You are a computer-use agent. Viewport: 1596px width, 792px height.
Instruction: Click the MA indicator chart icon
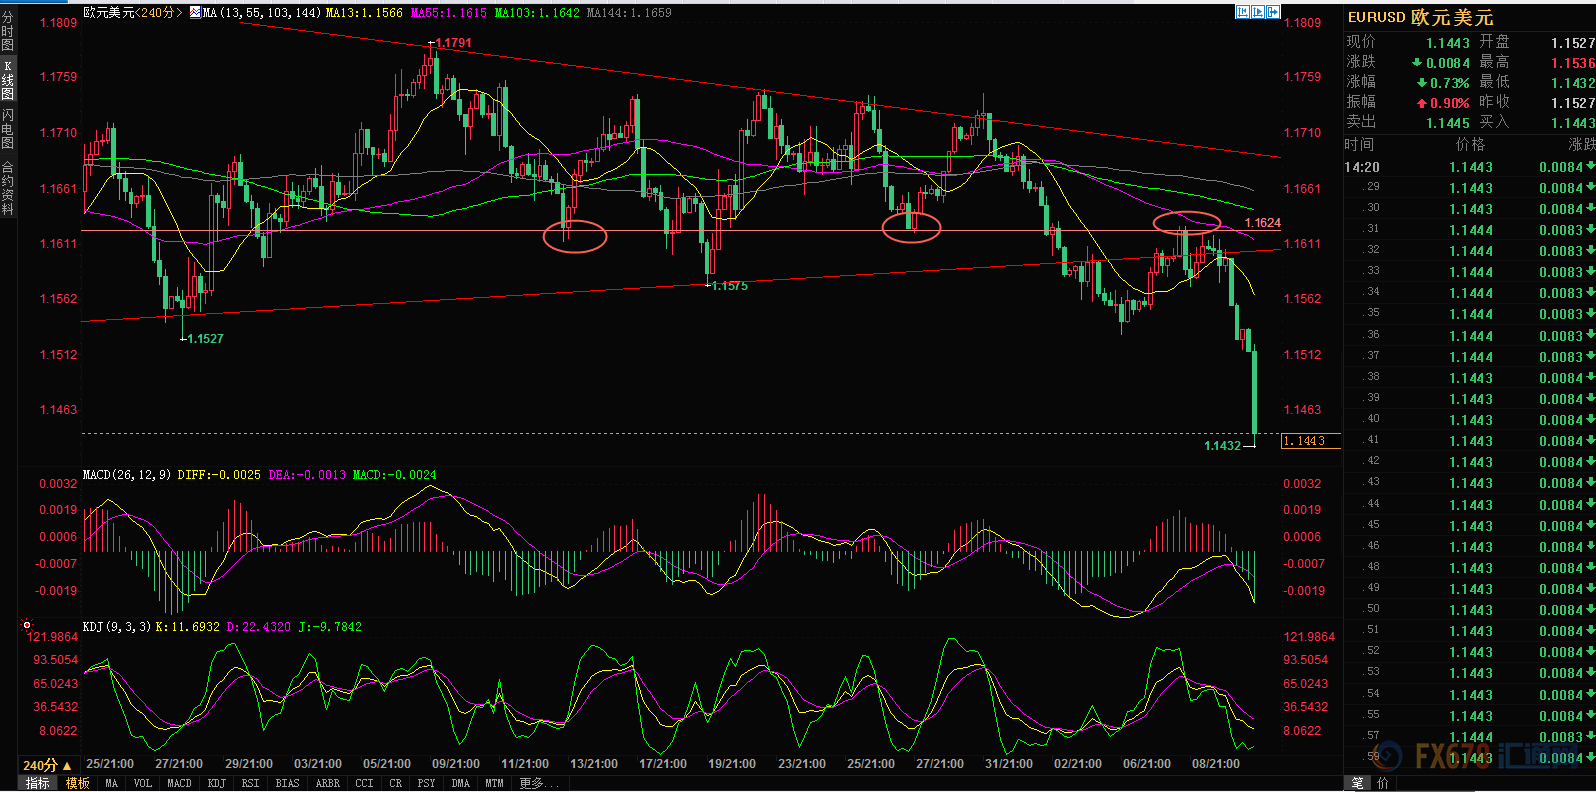195,13
